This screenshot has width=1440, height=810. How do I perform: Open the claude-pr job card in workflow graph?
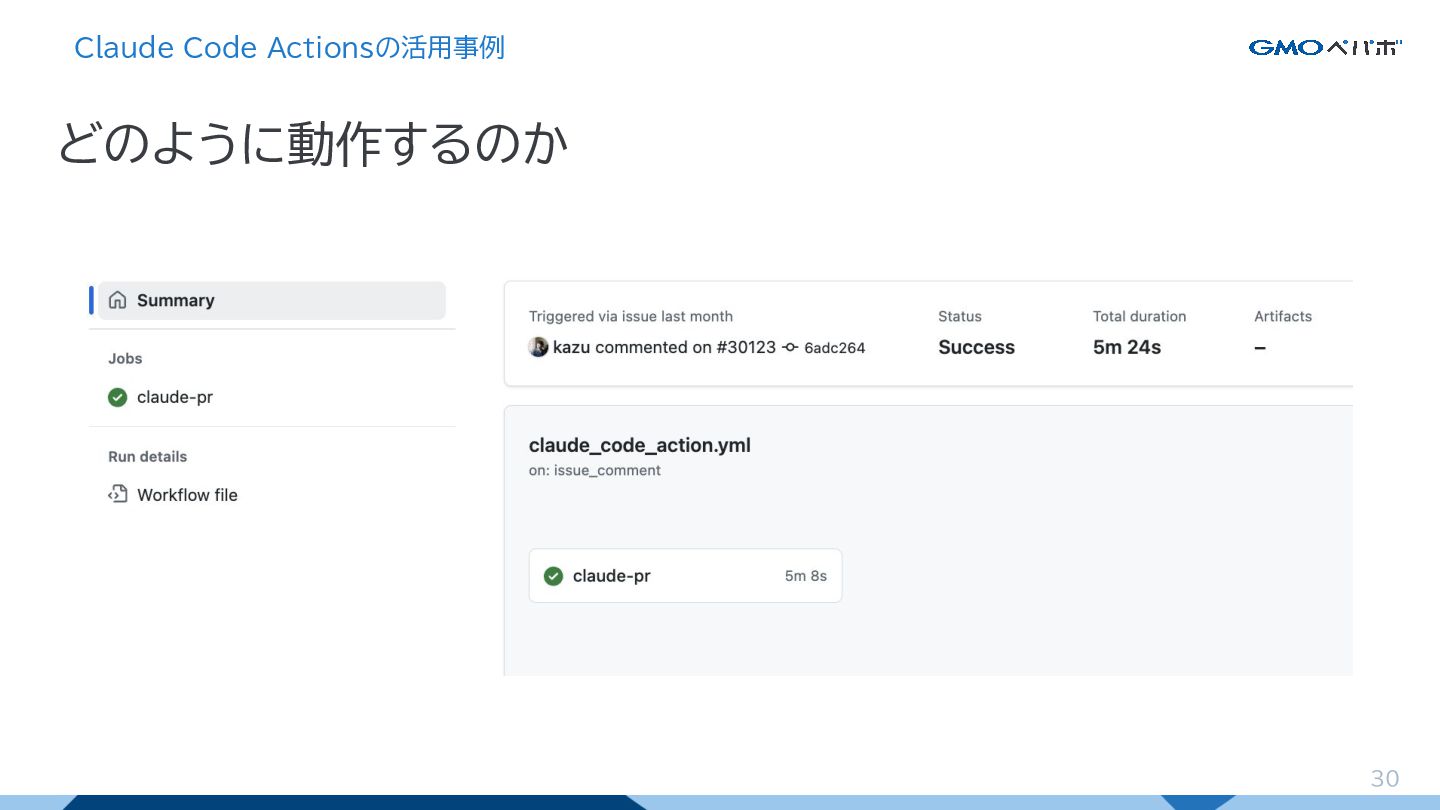pos(685,576)
